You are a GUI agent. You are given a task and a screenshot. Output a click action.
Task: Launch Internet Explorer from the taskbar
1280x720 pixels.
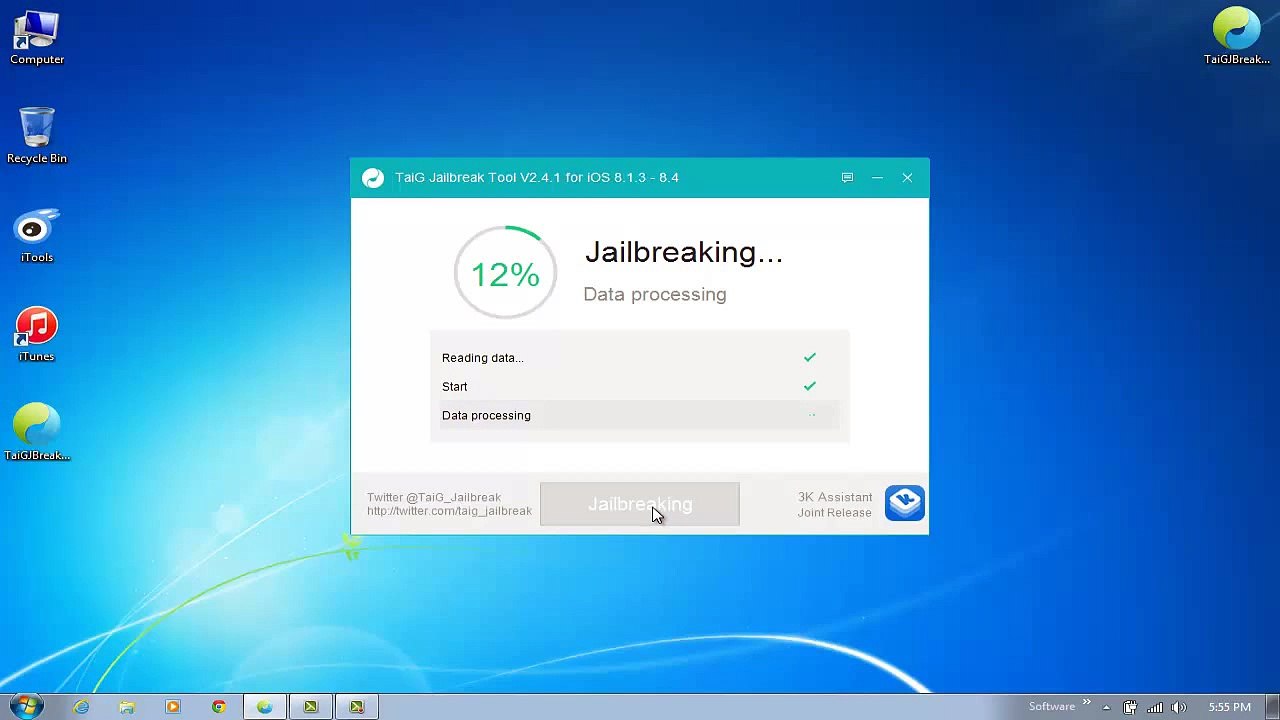81,707
